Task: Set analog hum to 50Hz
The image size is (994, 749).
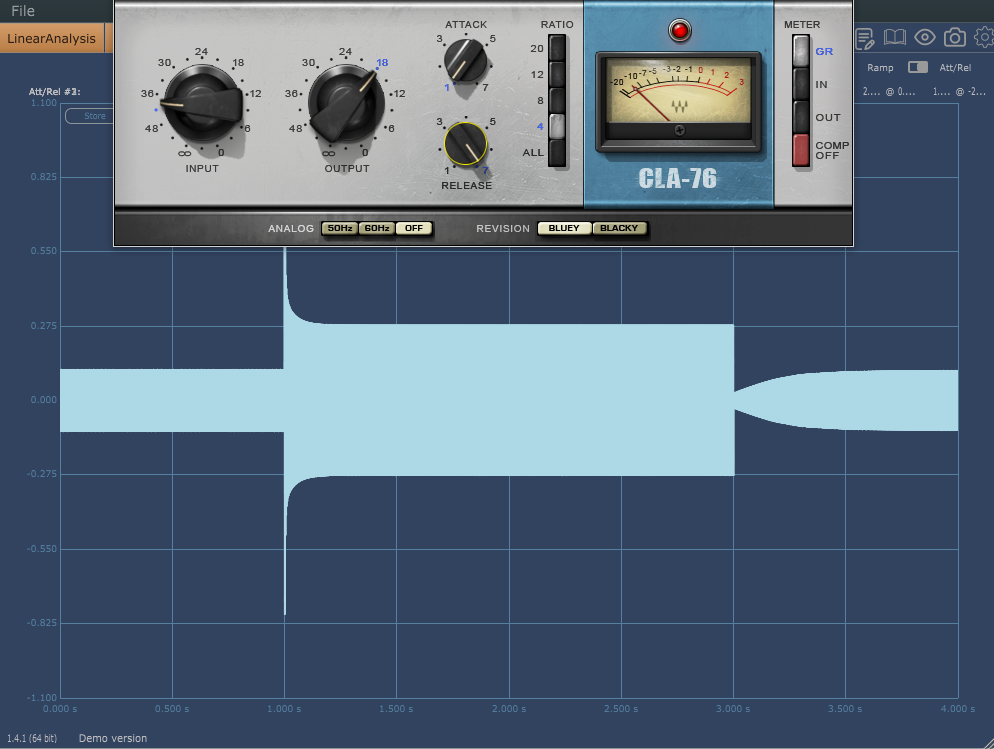Action: pyautogui.click(x=340, y=228)
